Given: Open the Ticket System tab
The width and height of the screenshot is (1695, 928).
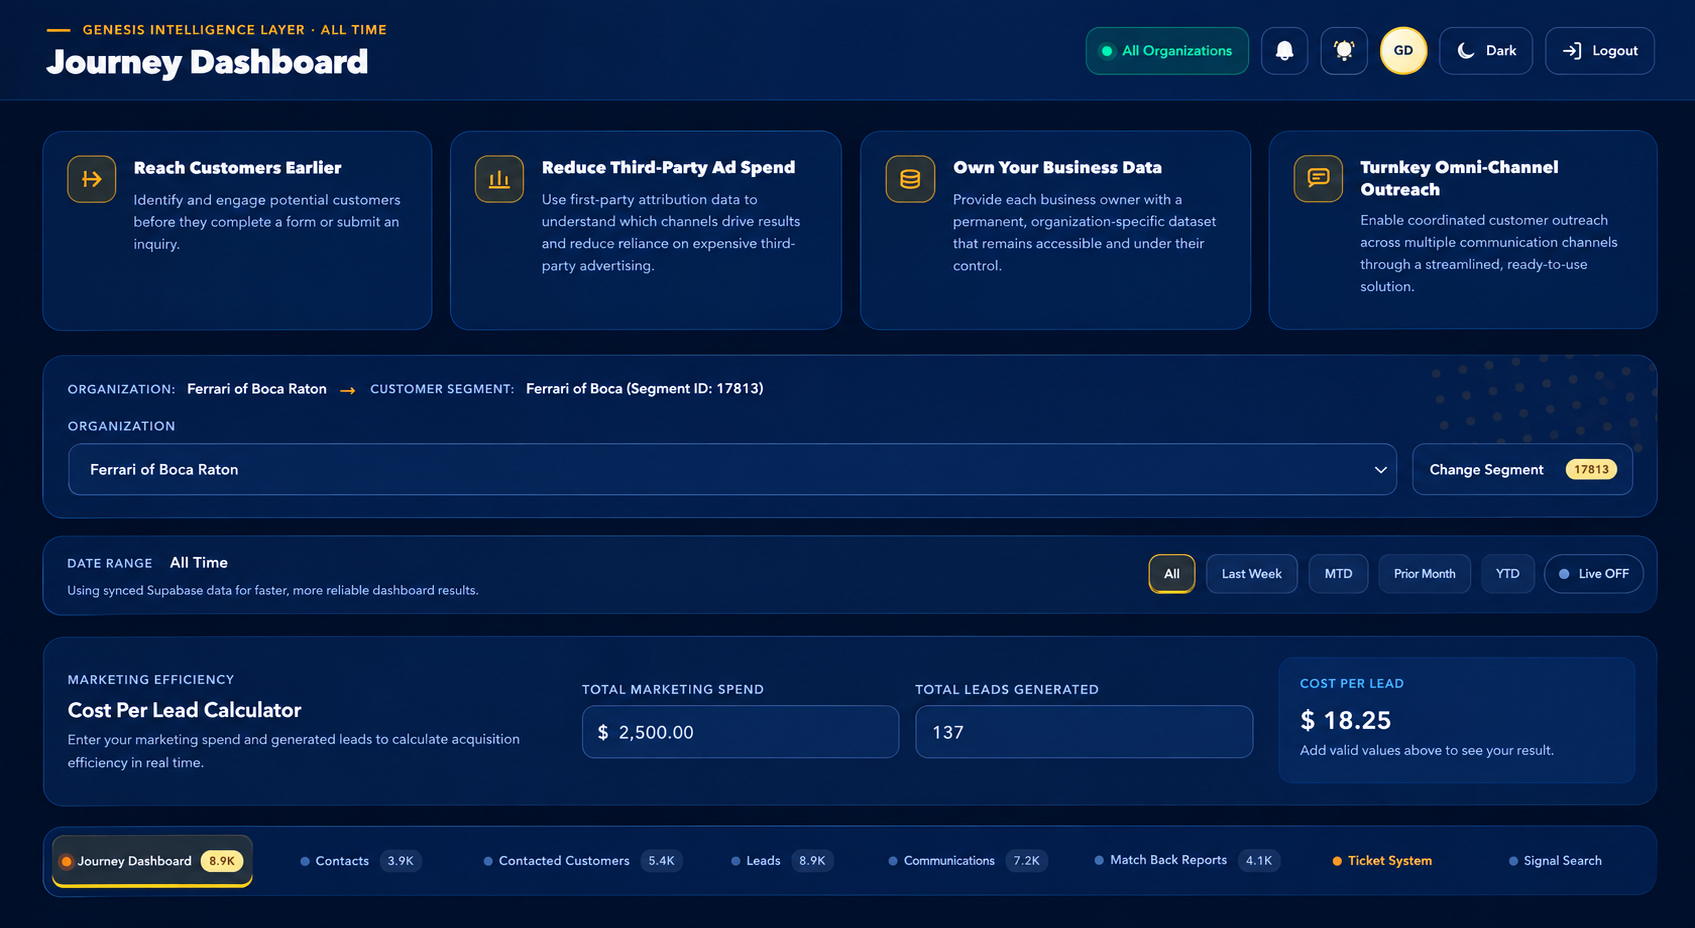Looking at the screenshot, I should tap(1382, 861).
